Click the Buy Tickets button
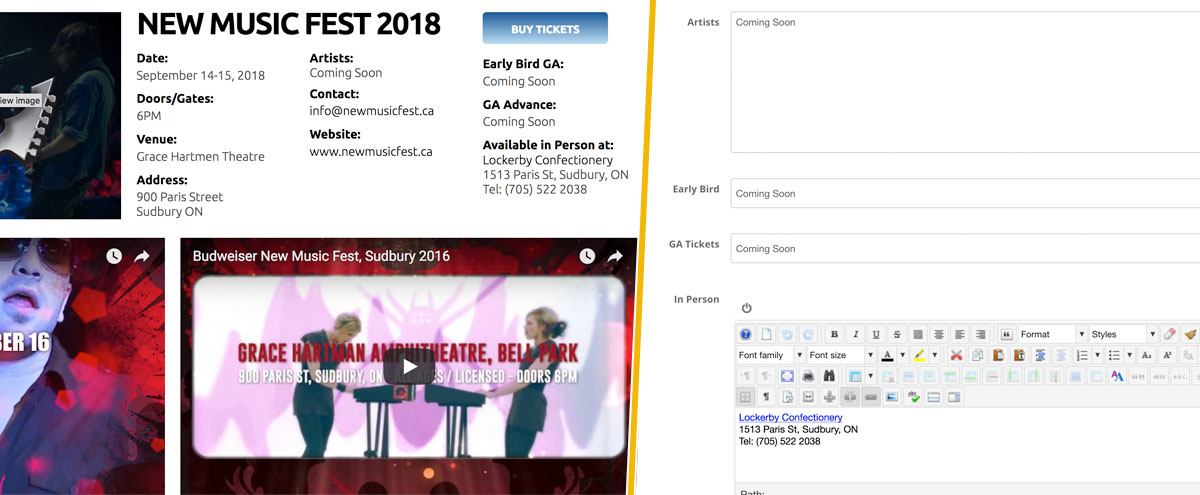This screenshot has height=495, width=1200. tap(545, 29)
